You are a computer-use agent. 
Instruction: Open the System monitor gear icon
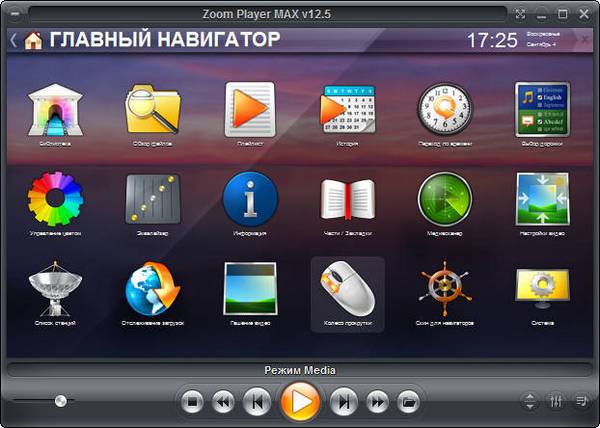(x=542, y=288)
